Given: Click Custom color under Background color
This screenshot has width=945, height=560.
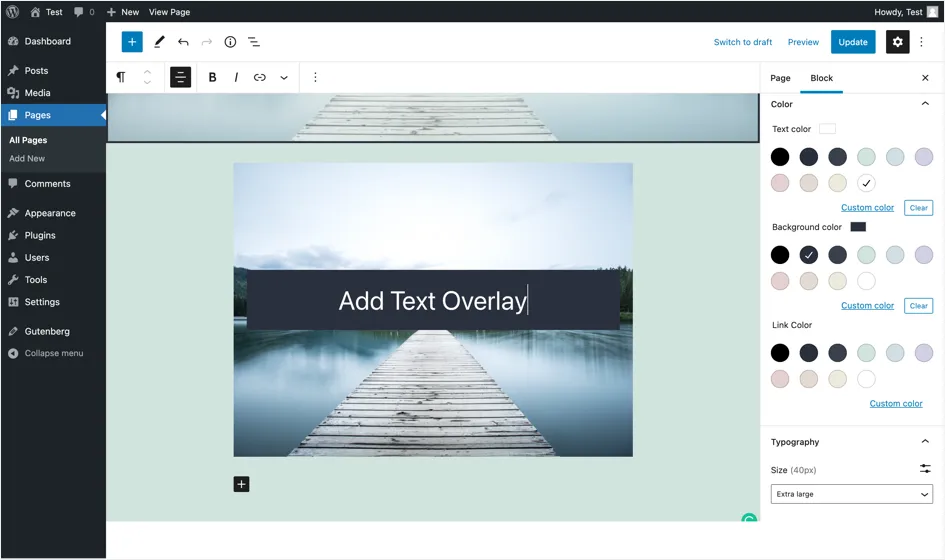Looking at the screenshot, I should [x=867, y=306].
